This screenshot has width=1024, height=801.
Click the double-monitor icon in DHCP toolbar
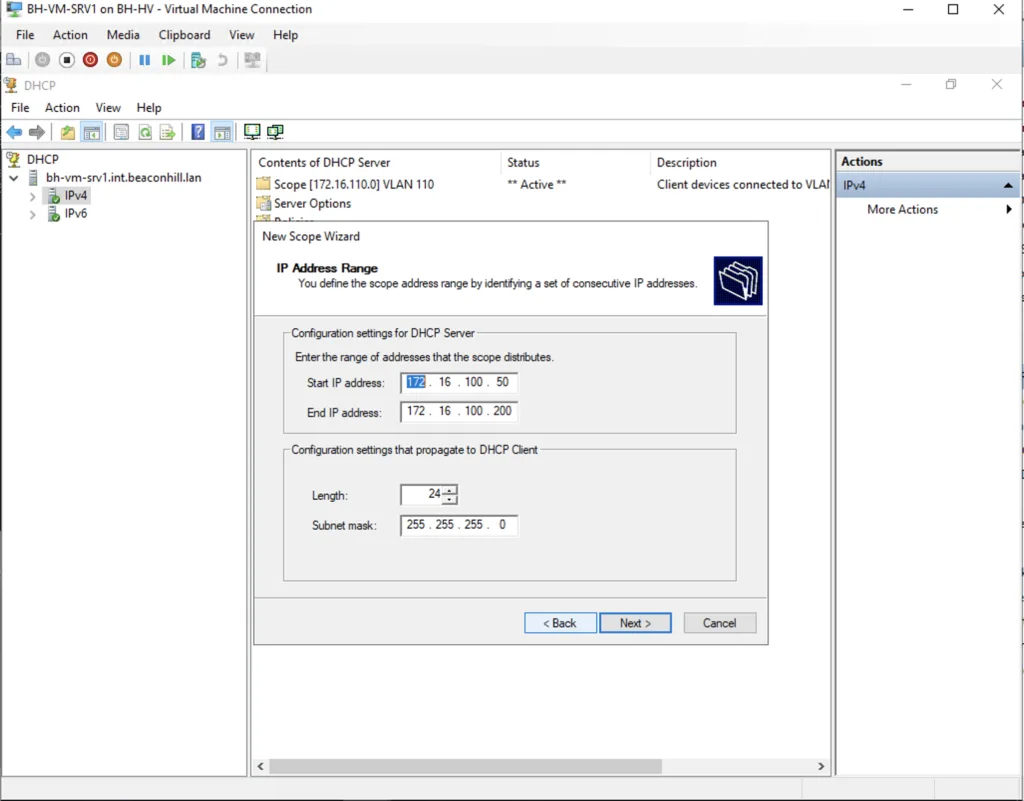[275, 132]
